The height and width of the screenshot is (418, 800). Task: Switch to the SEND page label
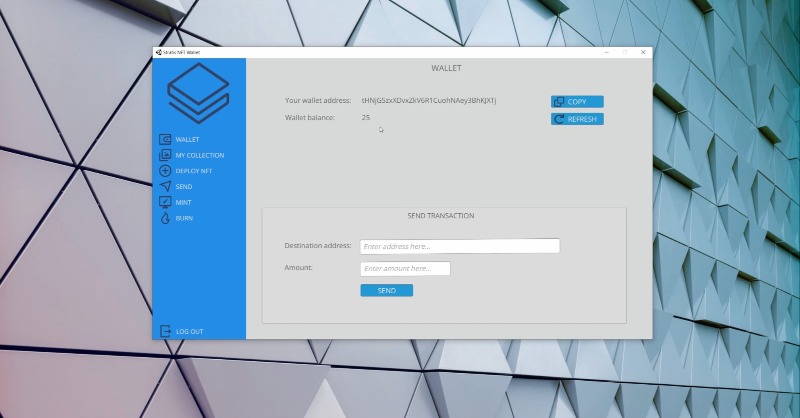(184, 187)
